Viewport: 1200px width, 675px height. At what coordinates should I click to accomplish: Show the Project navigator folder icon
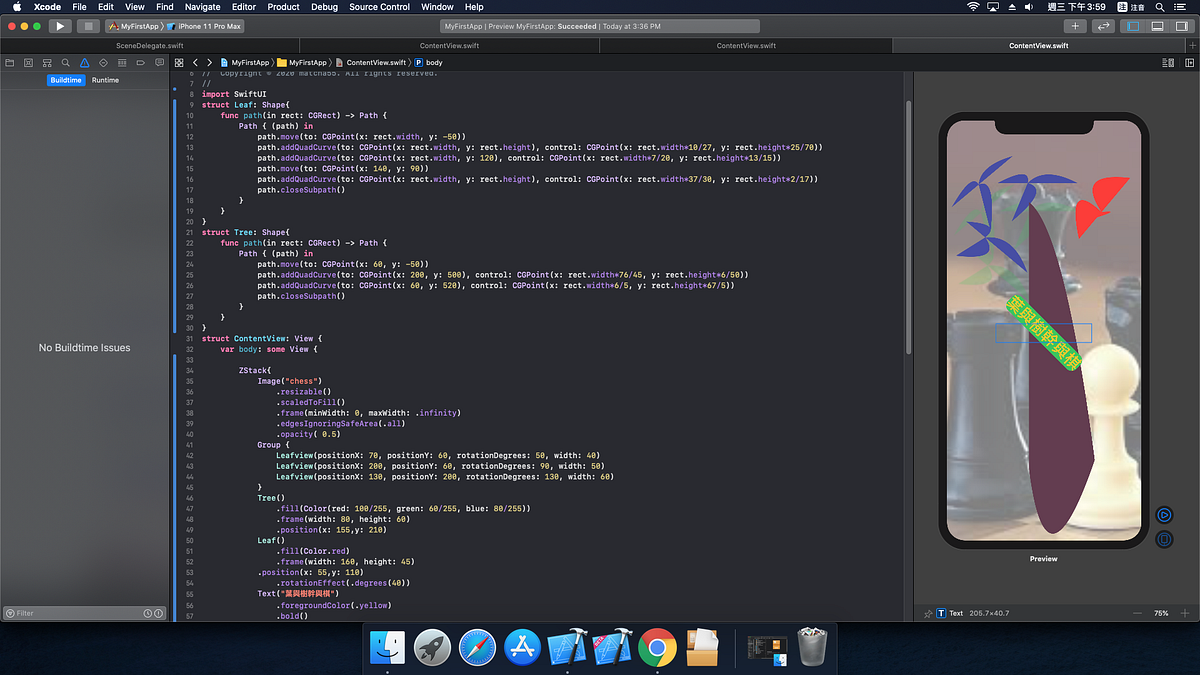10,62
